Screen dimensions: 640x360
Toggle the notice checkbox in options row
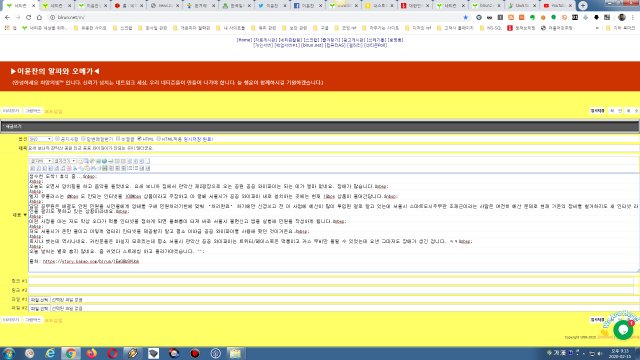58,139
